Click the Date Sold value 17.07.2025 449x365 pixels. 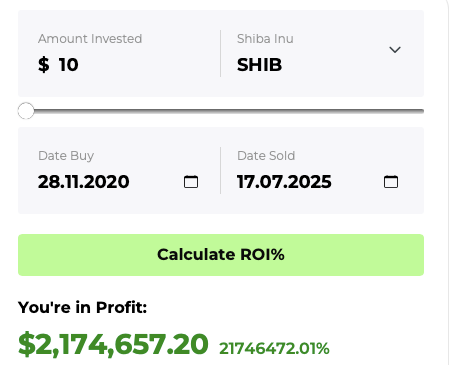(x=284, y=182)
